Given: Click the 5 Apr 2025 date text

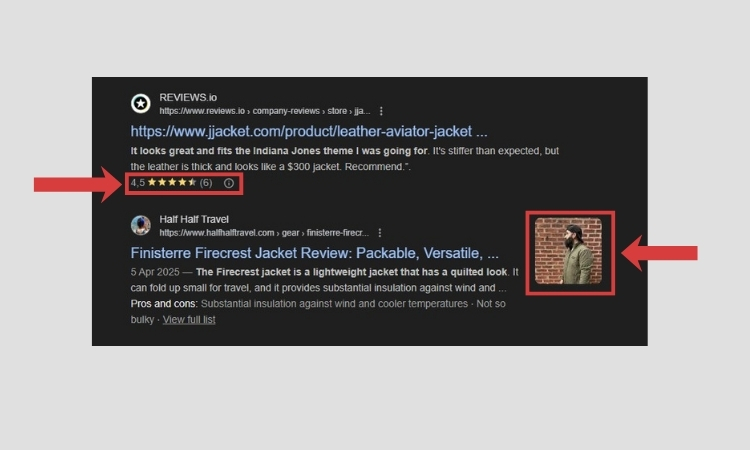Looking at the screenshot, I should pos(155,272).
